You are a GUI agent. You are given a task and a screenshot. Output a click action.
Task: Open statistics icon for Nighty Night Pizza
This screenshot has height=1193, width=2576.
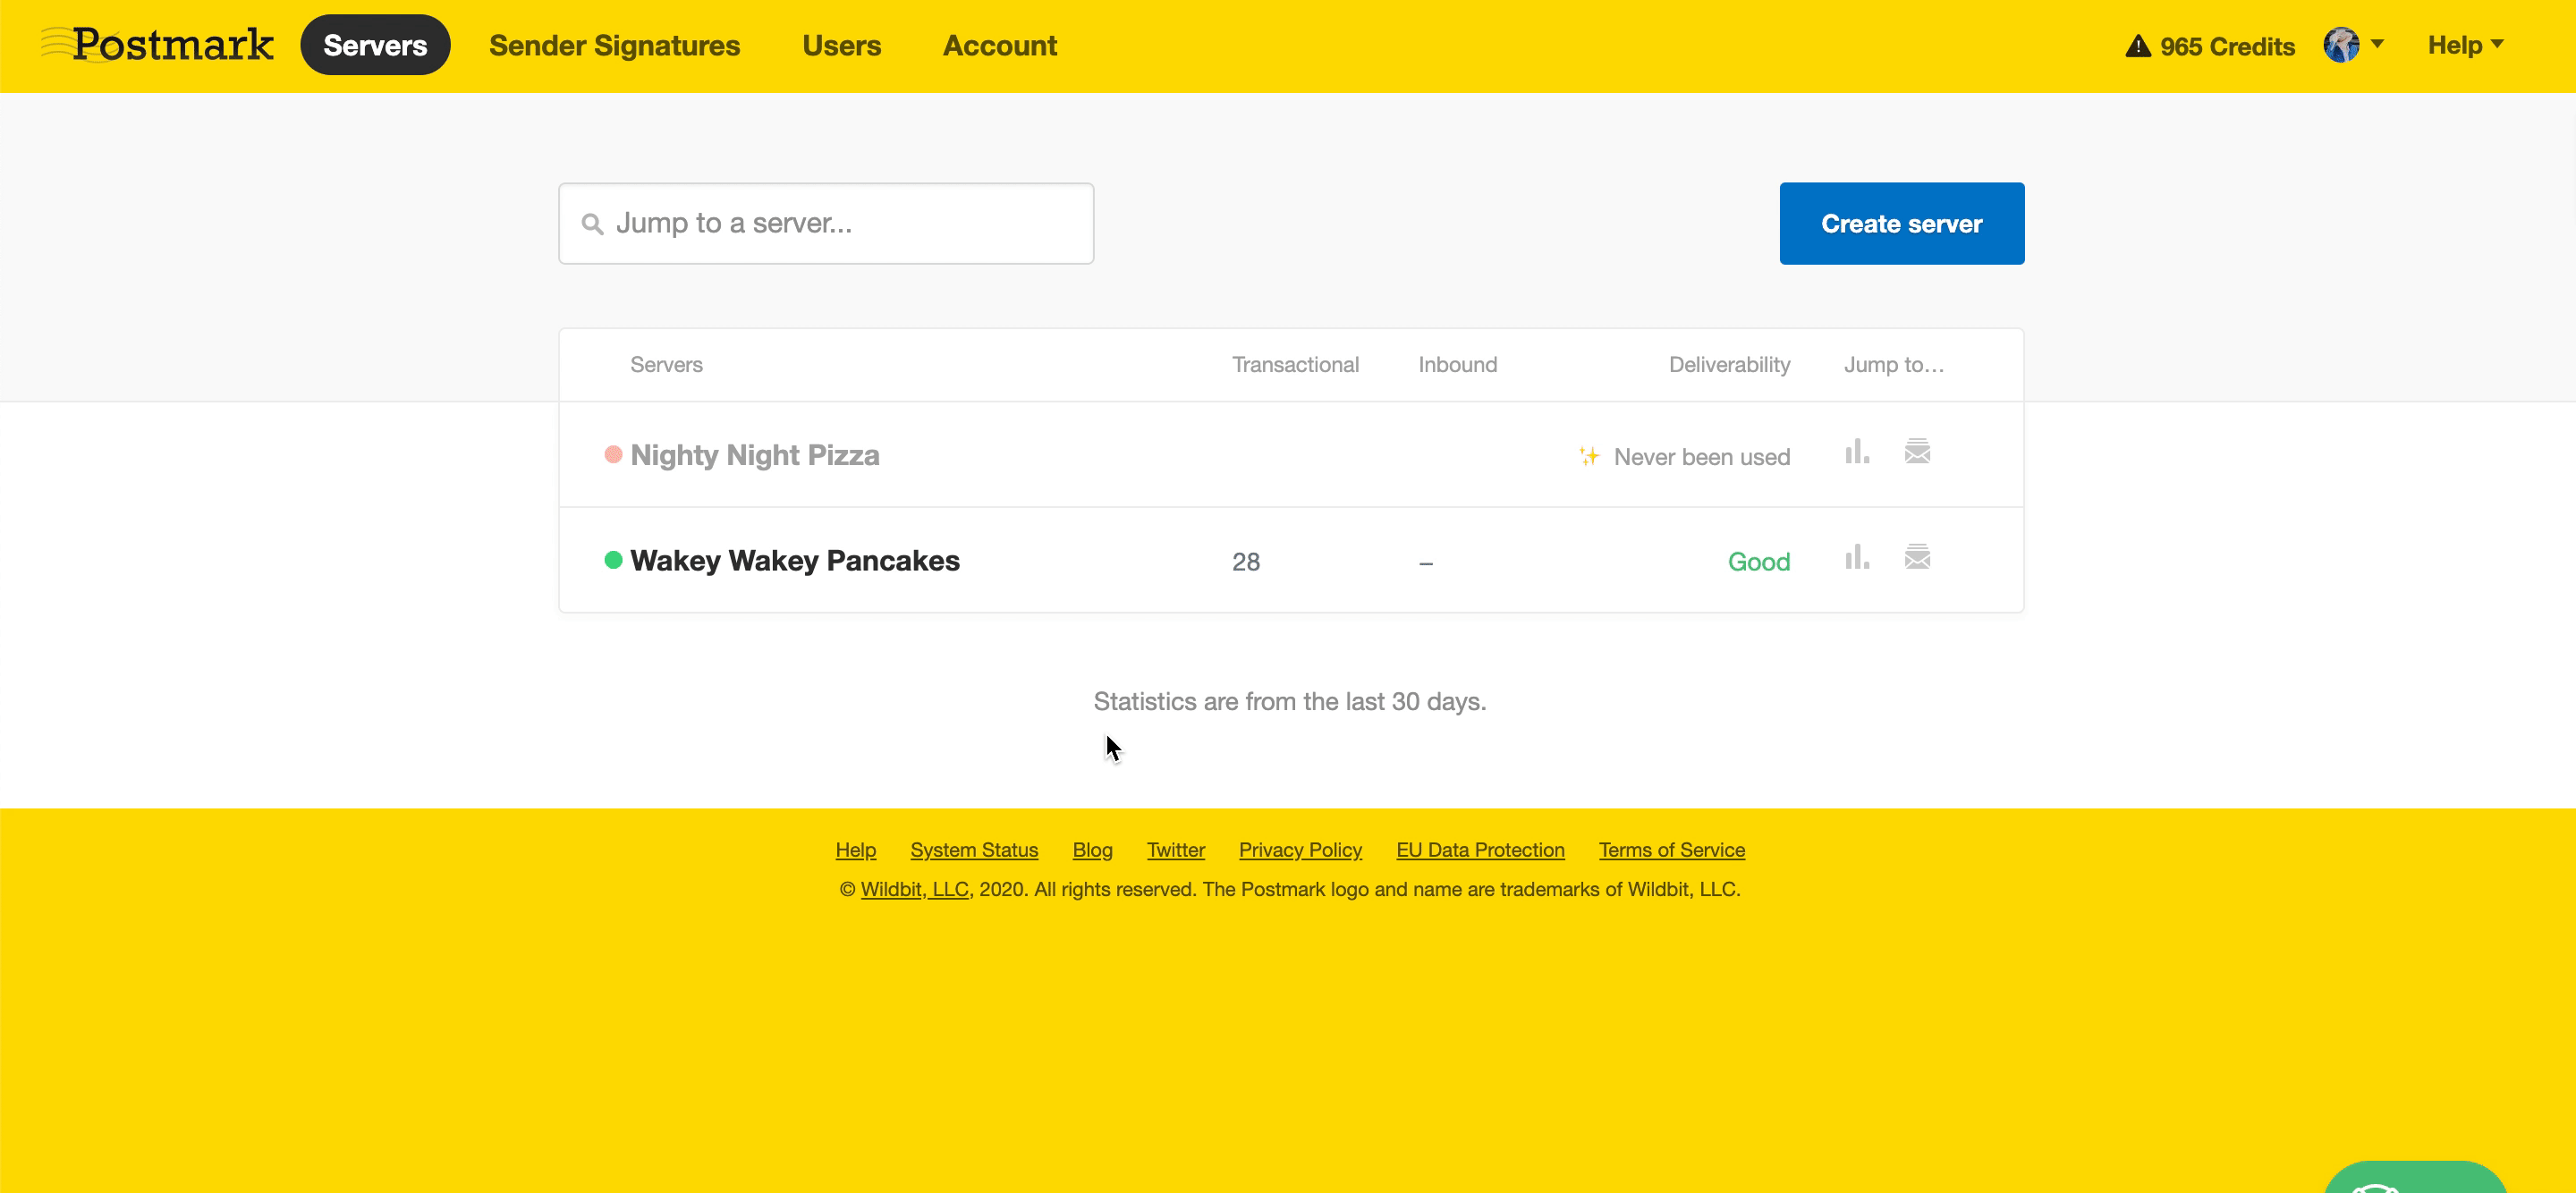(1856, 452)
